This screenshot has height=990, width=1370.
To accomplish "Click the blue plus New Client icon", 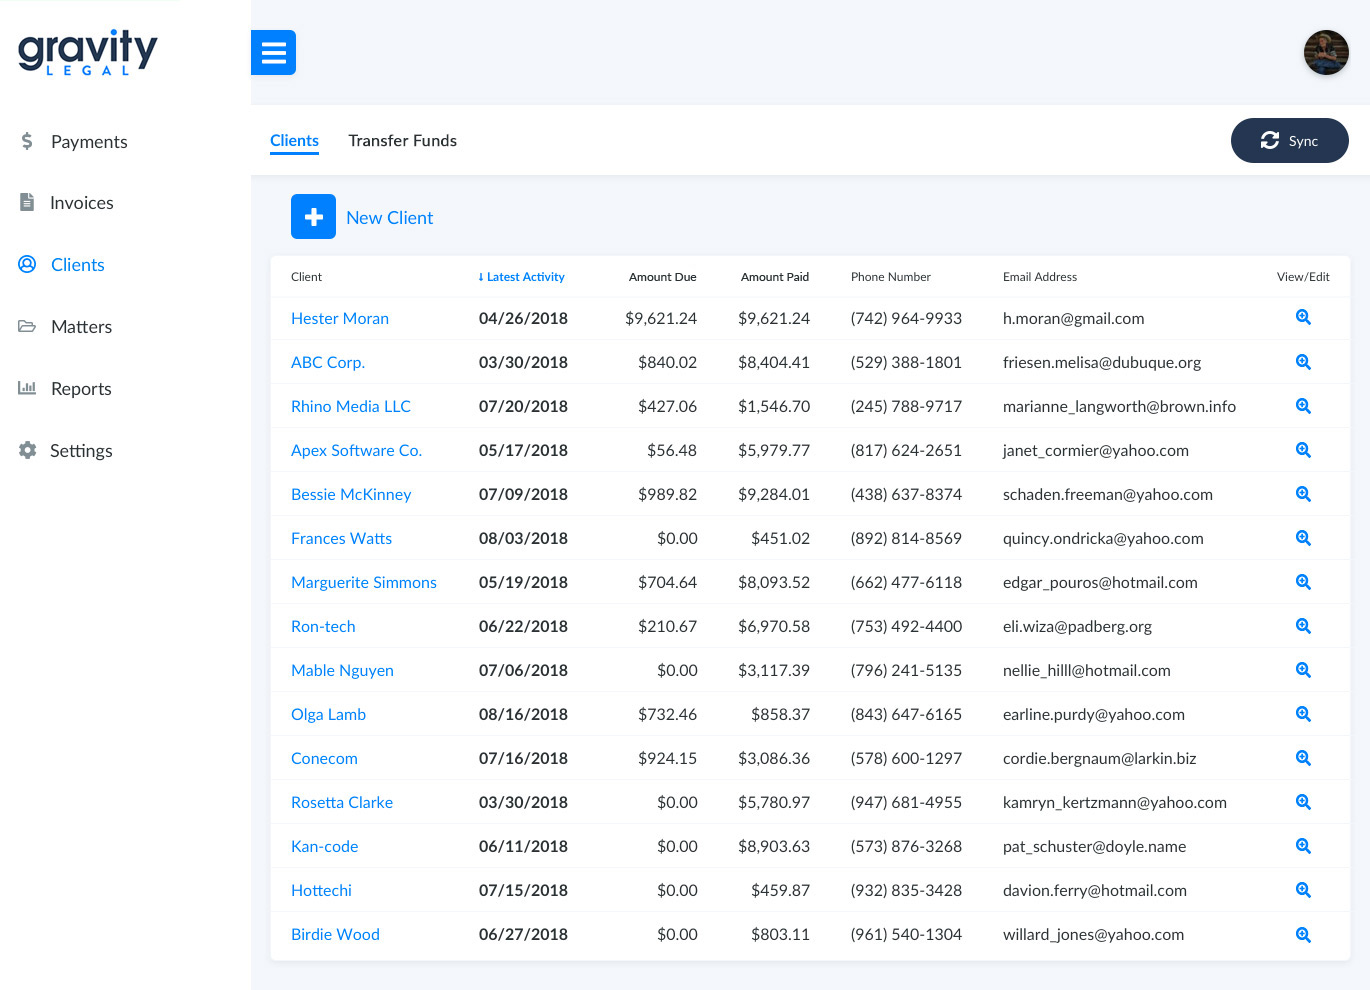I will pos(313,217).
